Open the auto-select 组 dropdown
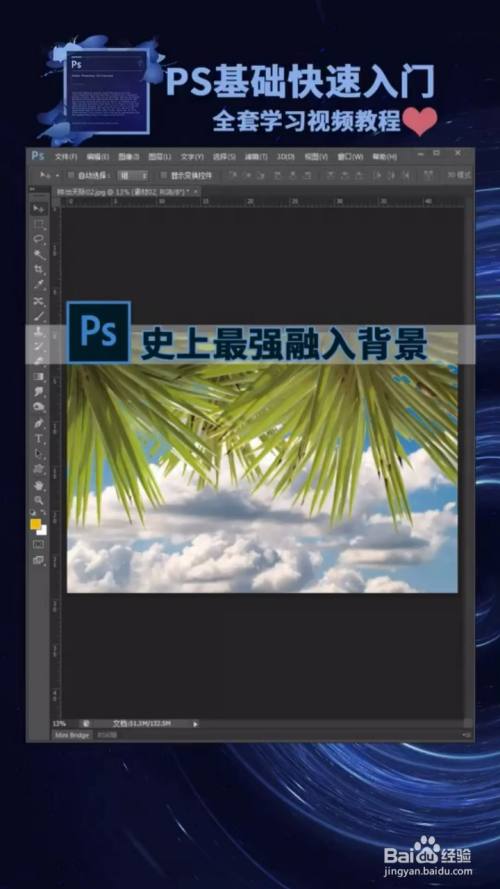The height and width of the screenshot is (889, 500). point(133,175)
